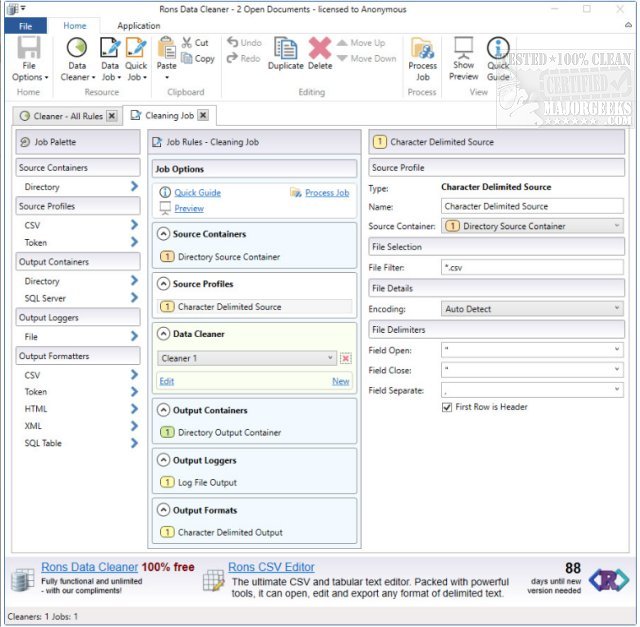Open the Rons CSV Editor link

pos(271,567)
